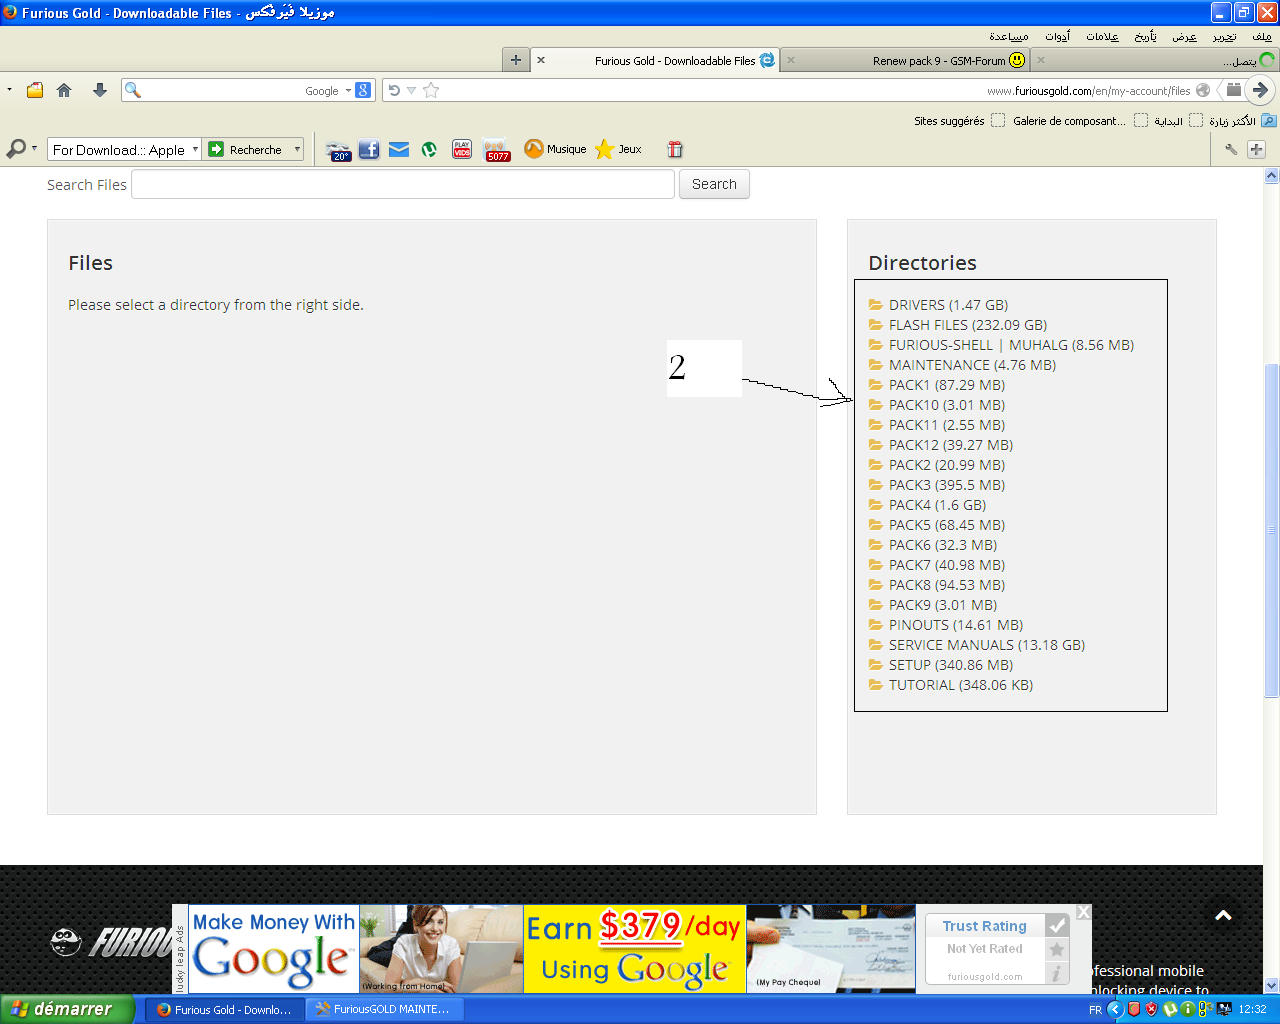Click the back-to-top chevron arrow
Screen dimensions: 1280x1024
point(1223,915)
